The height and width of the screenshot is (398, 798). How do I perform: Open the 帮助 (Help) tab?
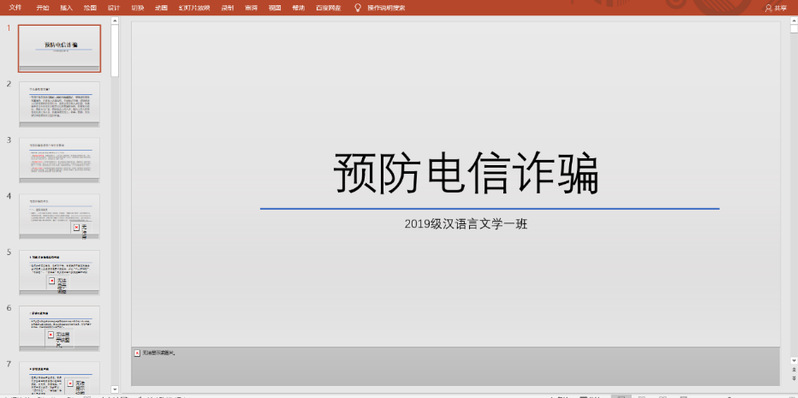299,8
